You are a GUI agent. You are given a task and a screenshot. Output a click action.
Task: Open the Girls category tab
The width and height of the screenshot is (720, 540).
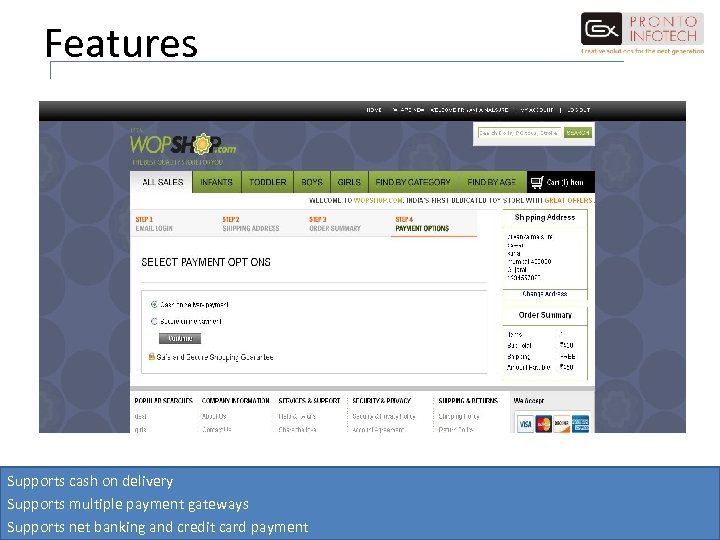pyautogui.click(x=349, y=182)
